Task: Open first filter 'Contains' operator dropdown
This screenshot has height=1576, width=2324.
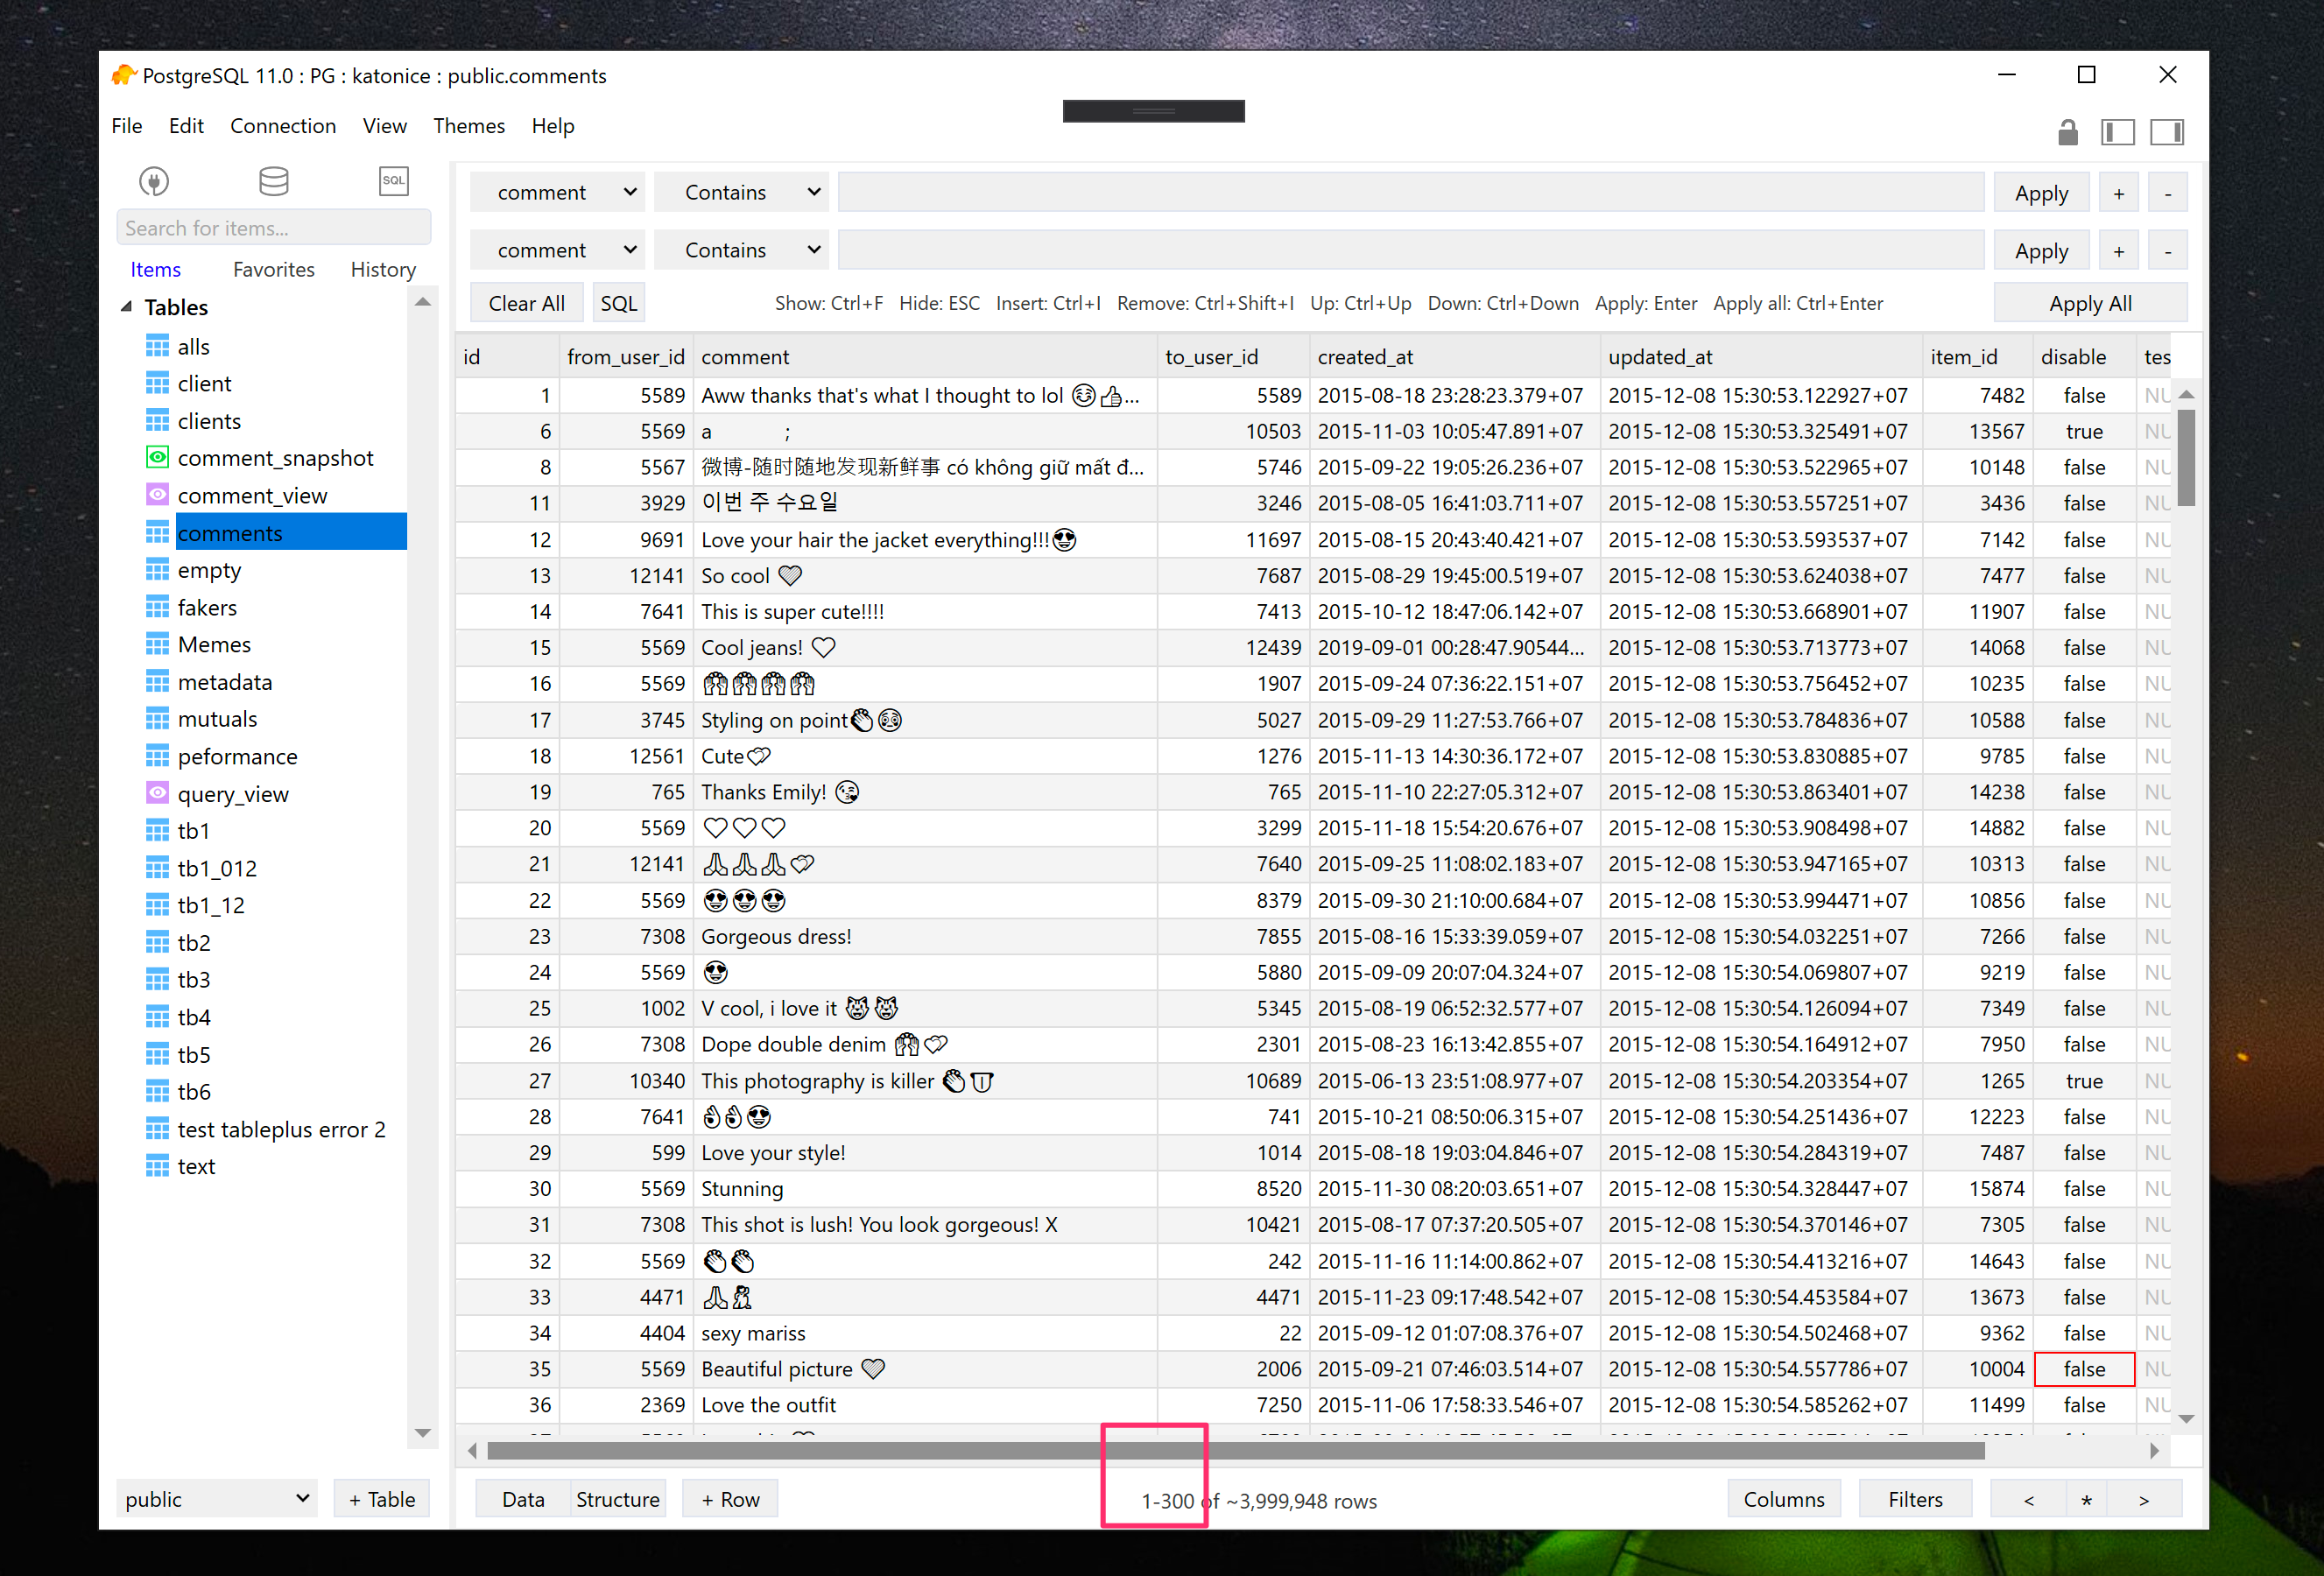Action: click(x=741, y=192)
